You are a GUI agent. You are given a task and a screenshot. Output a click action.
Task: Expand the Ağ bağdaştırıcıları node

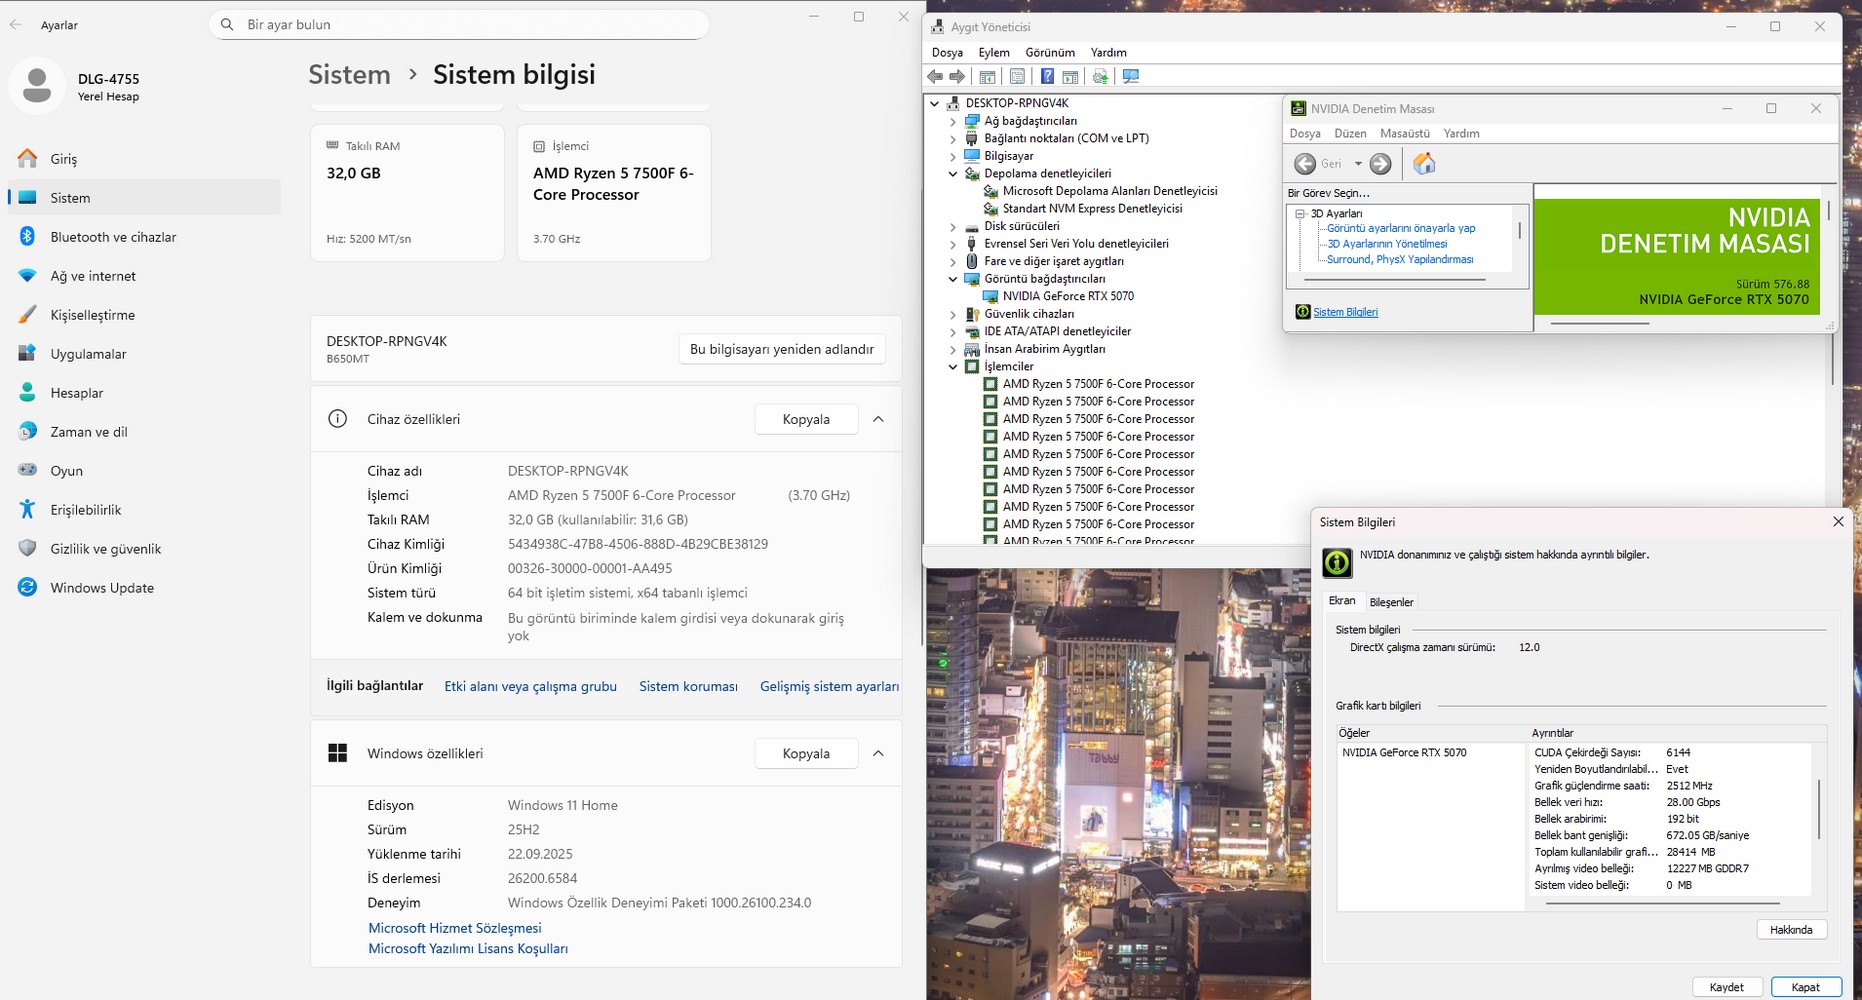click(953, 121)
